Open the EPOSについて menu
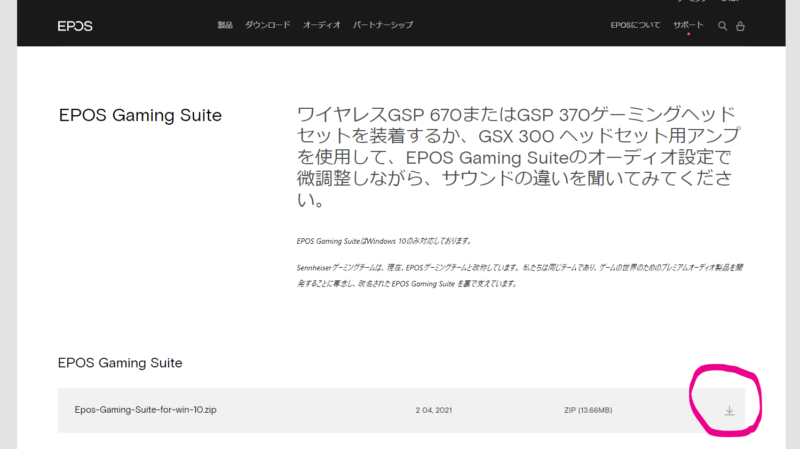Screen dimensions: 800x449 (x=635, y=25)
